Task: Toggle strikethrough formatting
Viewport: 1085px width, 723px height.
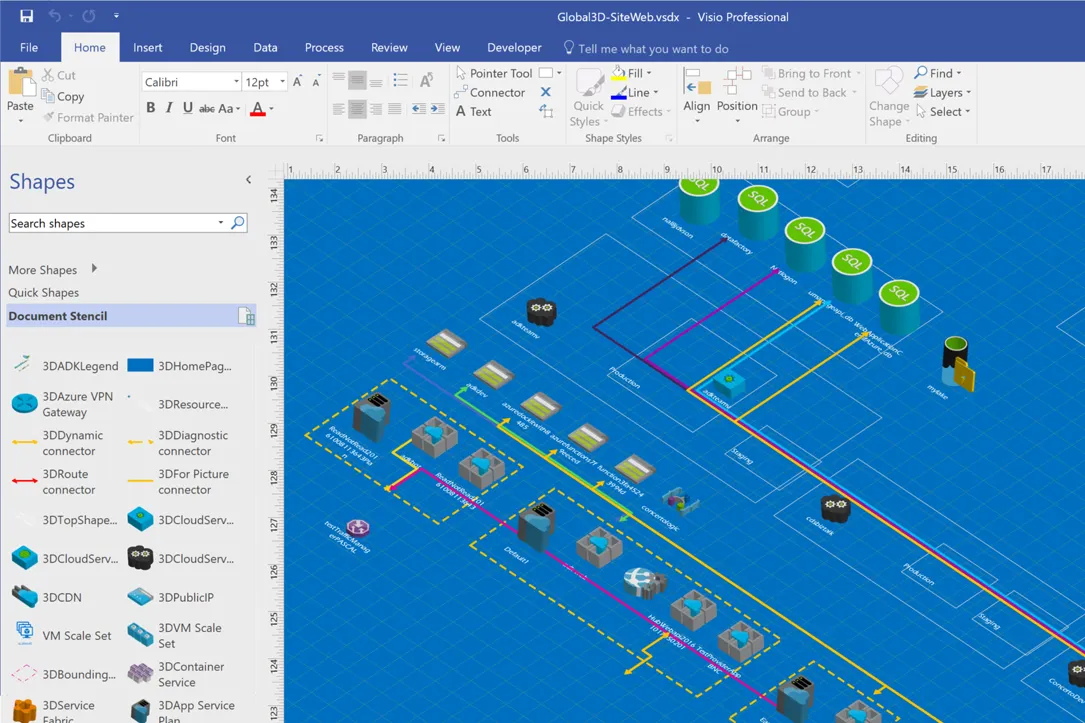Action: click(206, 109)
